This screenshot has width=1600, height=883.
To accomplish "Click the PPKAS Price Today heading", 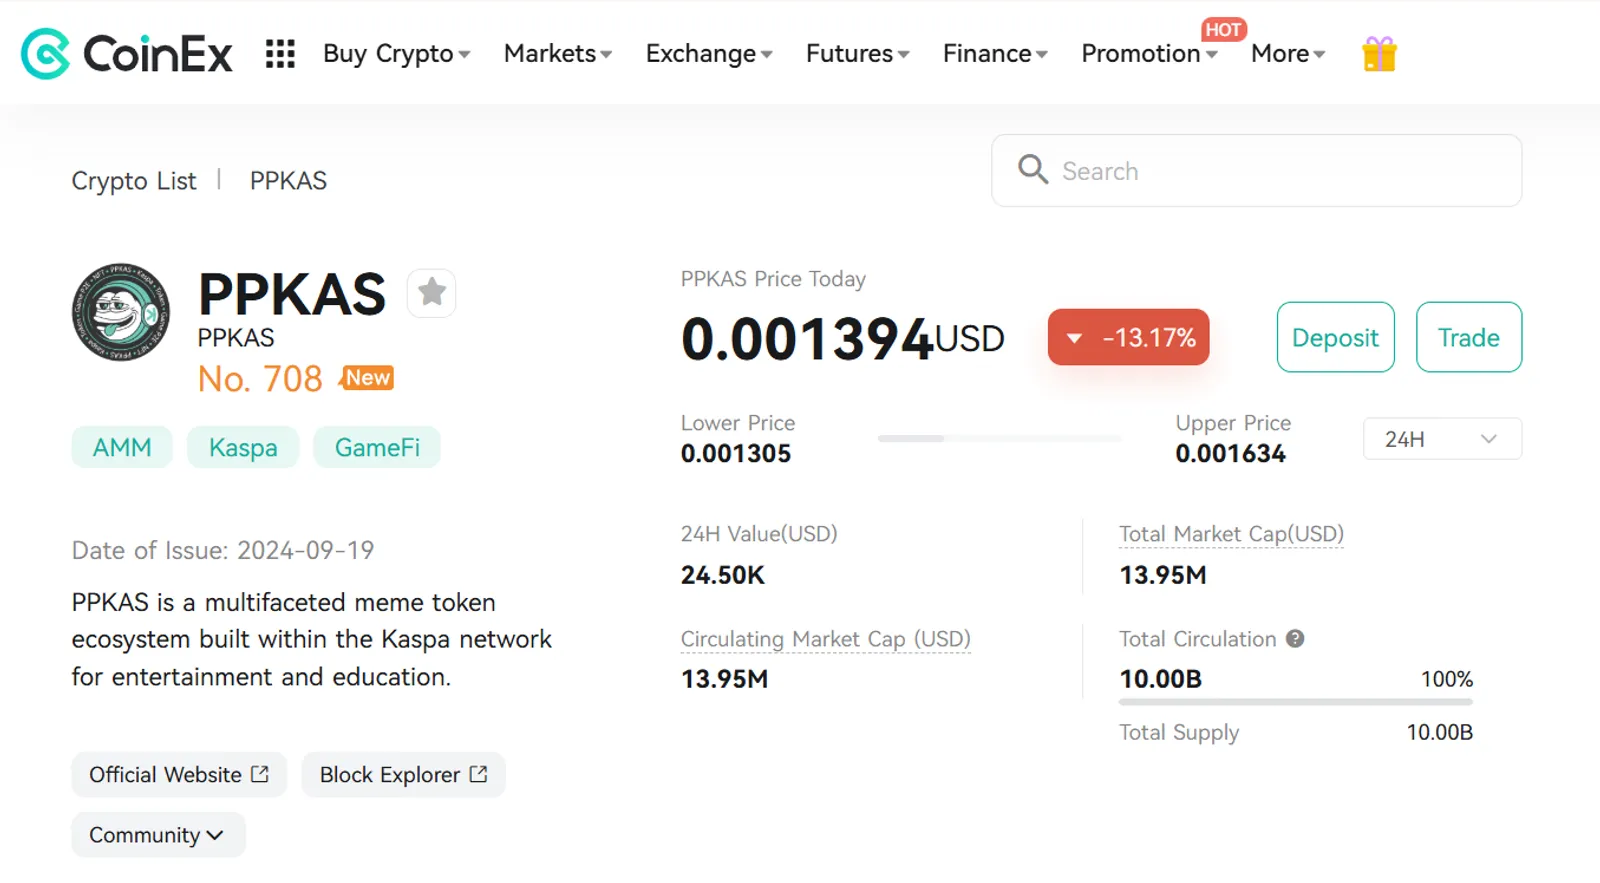I will 773,279.
